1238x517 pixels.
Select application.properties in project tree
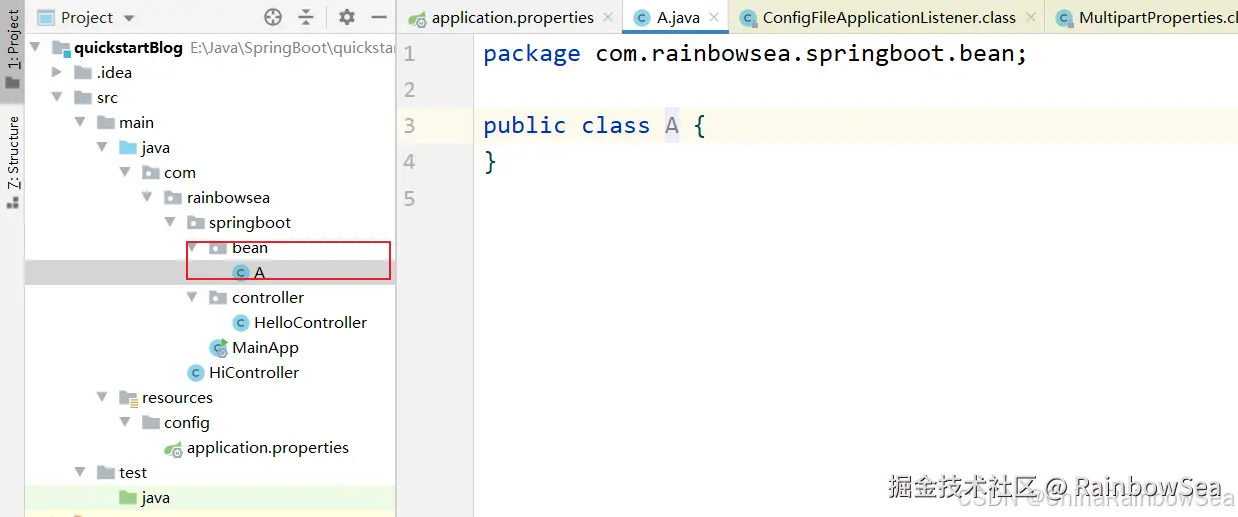(x=268, y=447)
